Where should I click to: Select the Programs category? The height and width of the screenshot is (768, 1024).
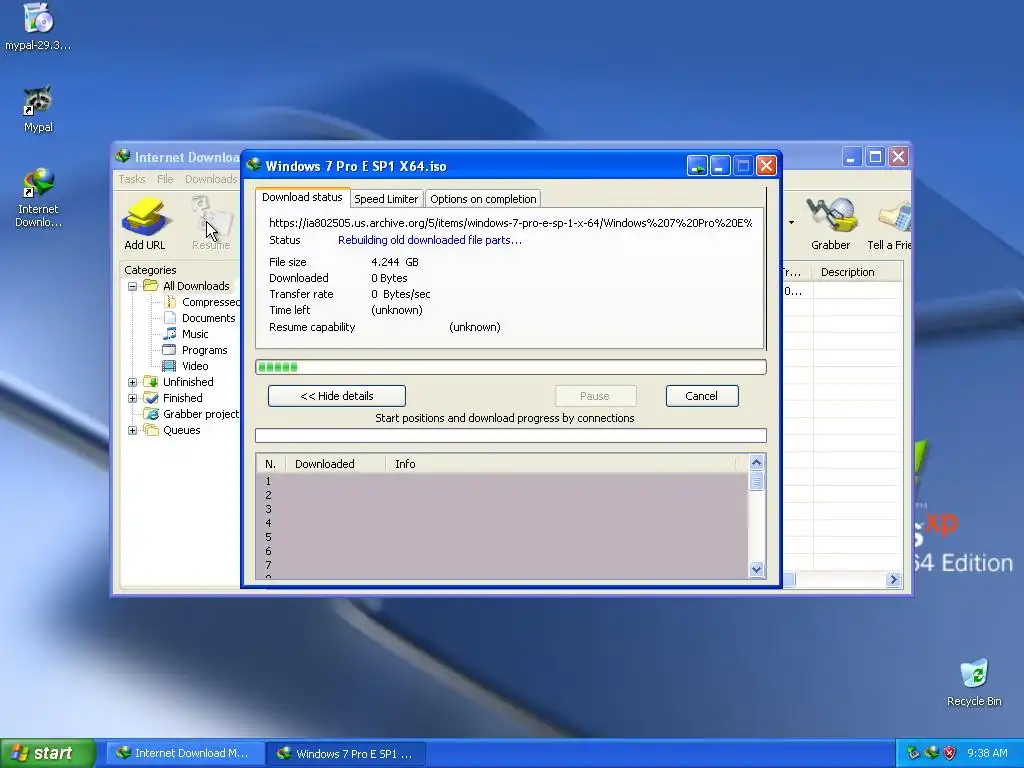click(196, 350)
